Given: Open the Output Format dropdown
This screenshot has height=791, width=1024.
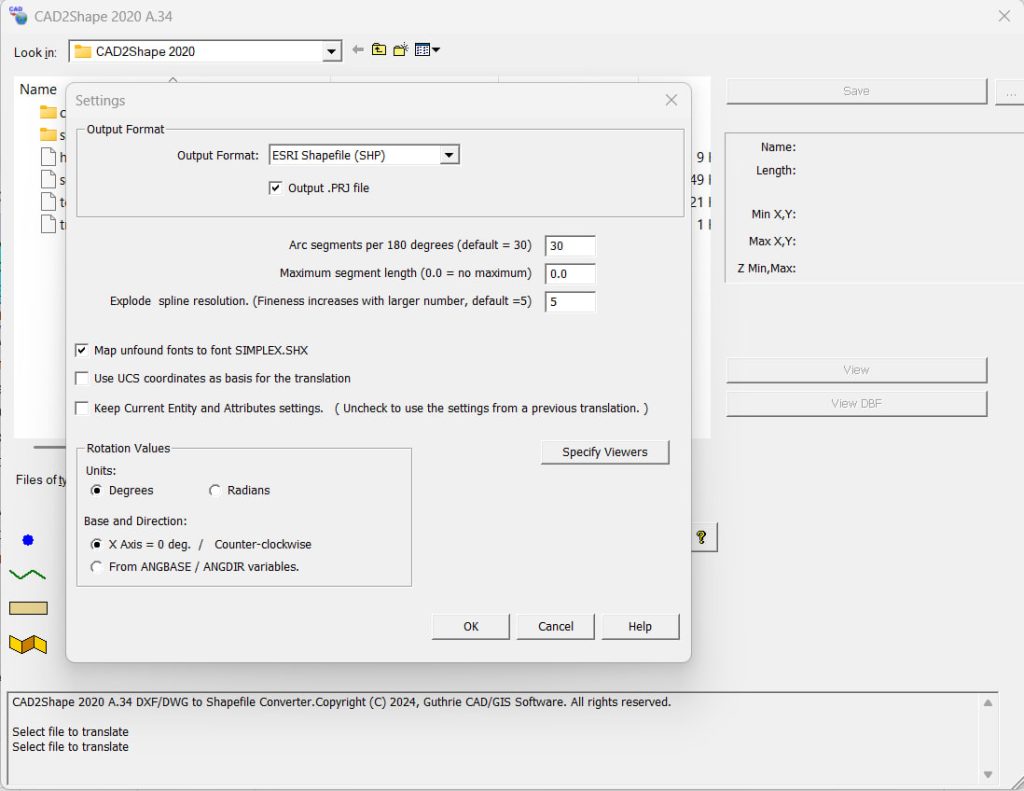Looking at the screenshot, I should pyautogui.click(x=449, y=155).
